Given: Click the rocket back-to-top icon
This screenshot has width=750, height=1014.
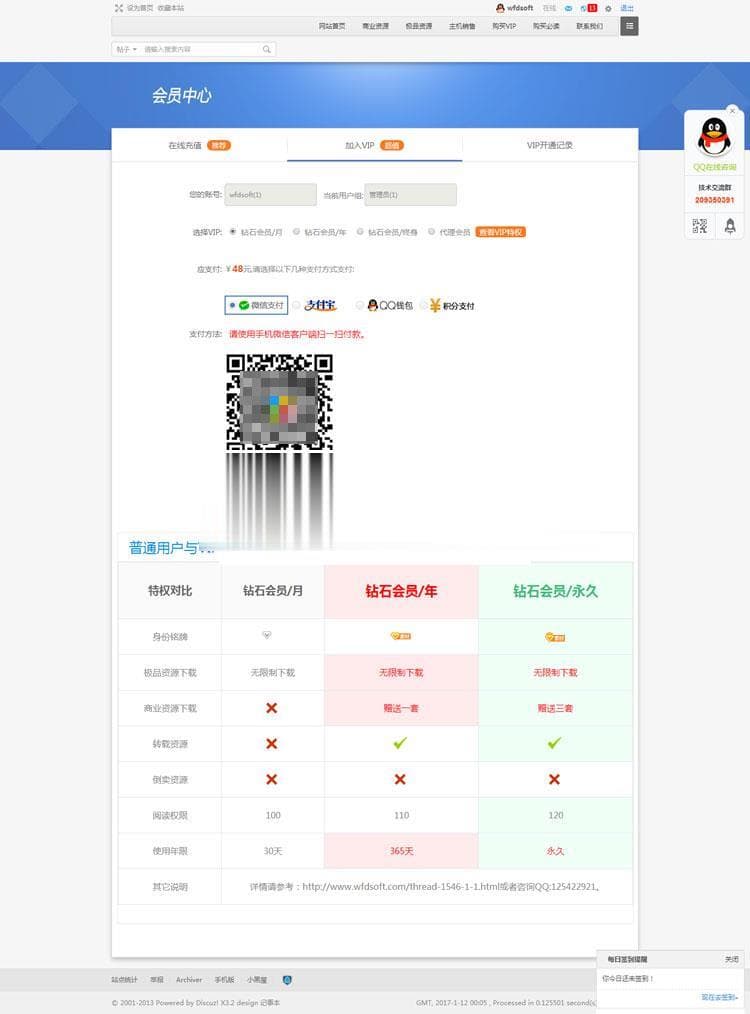Looking at the screenshot, I should pos(730,226).
